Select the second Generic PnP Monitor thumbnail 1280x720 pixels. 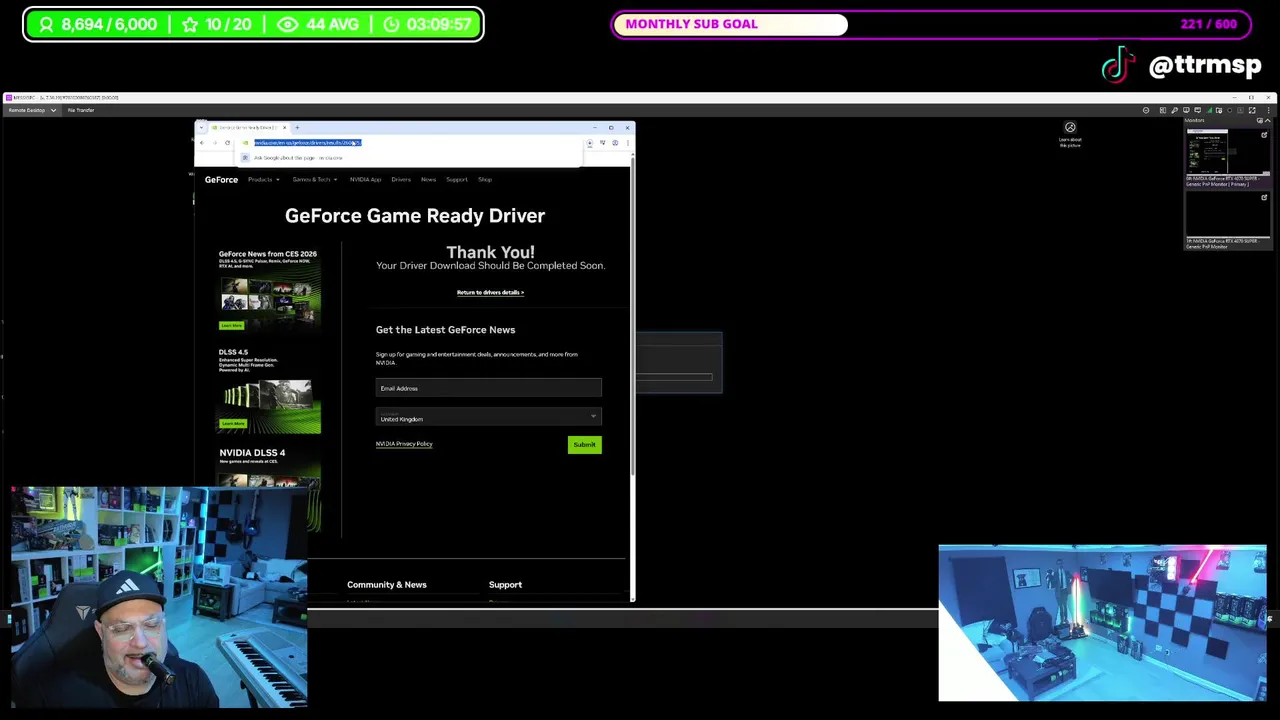point(1228,215)
